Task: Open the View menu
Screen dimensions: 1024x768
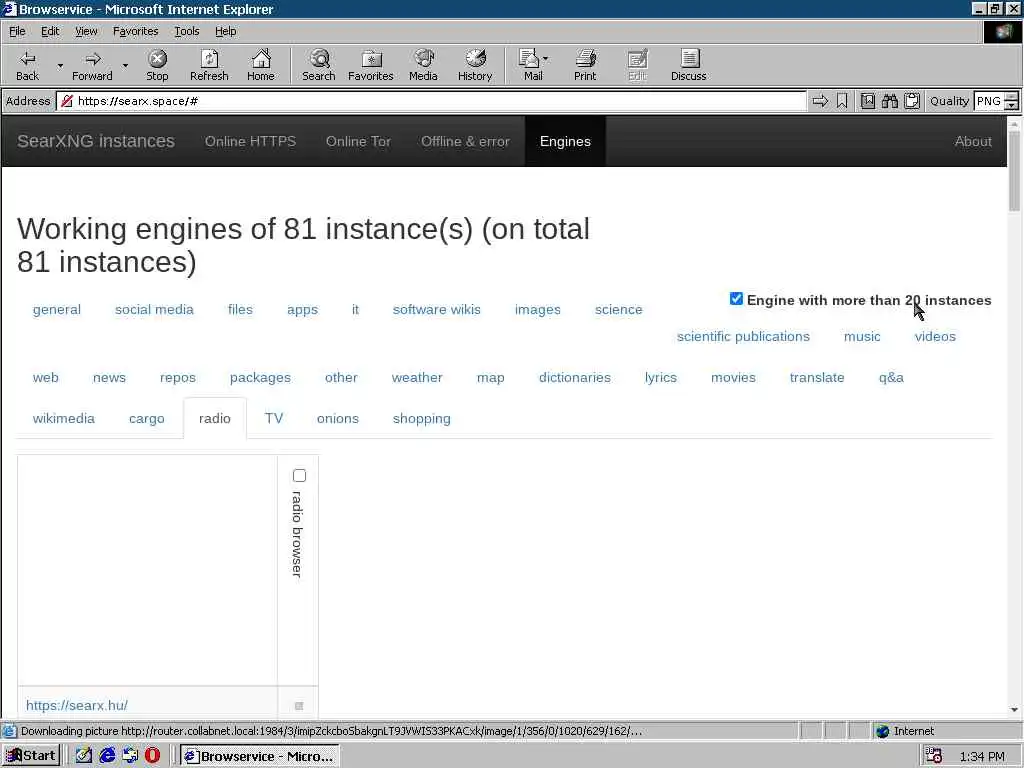Action: (x=86, y=31)
